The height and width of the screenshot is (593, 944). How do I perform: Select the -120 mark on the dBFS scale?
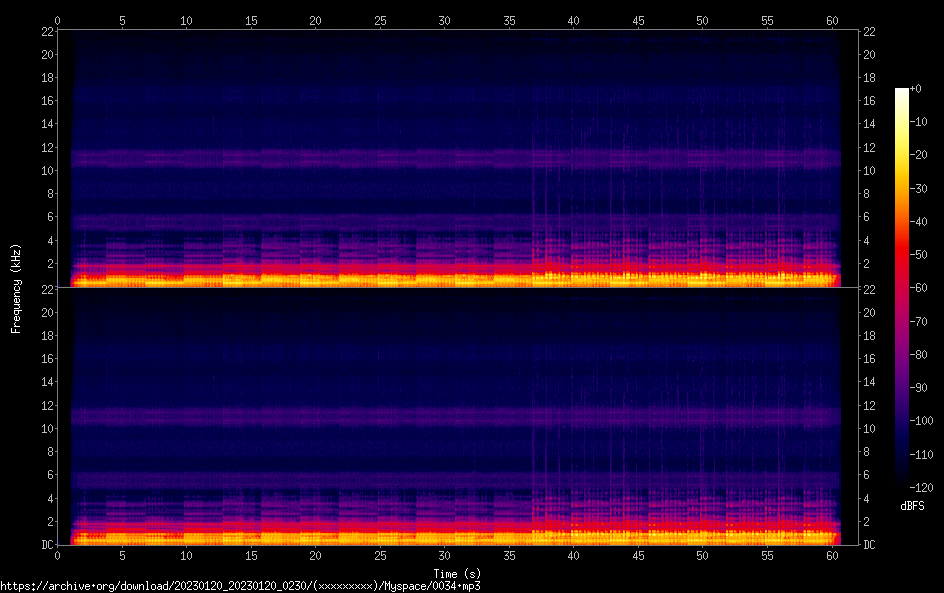pos(922,486)
